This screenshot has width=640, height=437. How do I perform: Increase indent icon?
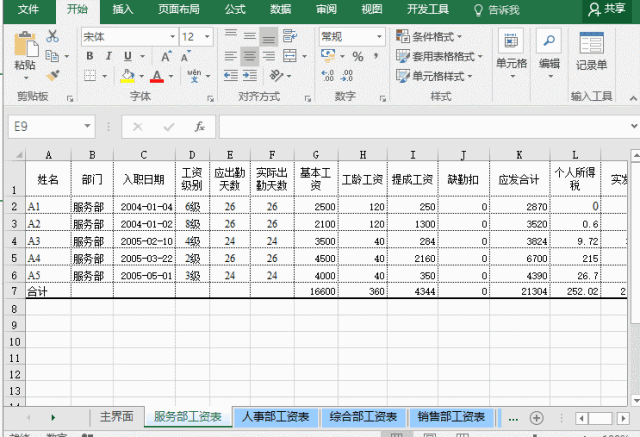pos(250,75)
